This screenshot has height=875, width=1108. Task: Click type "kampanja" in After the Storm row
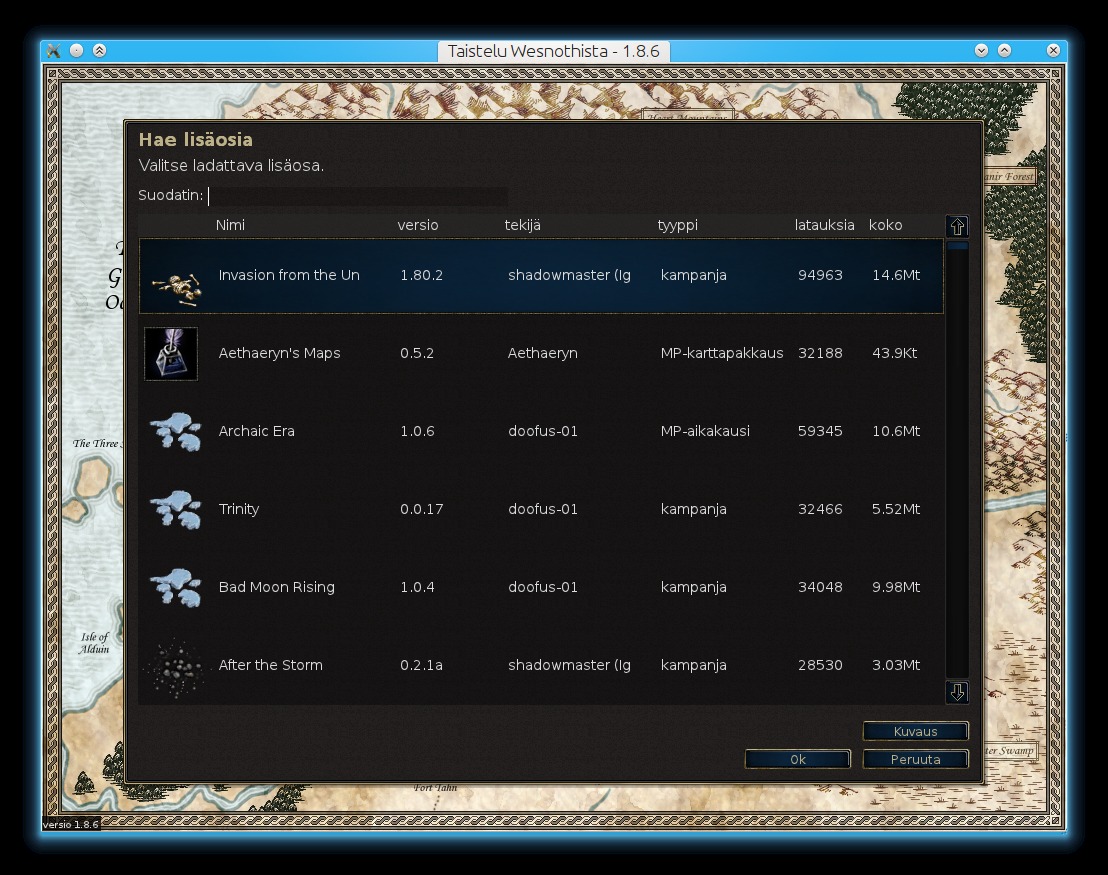point(693,665)
